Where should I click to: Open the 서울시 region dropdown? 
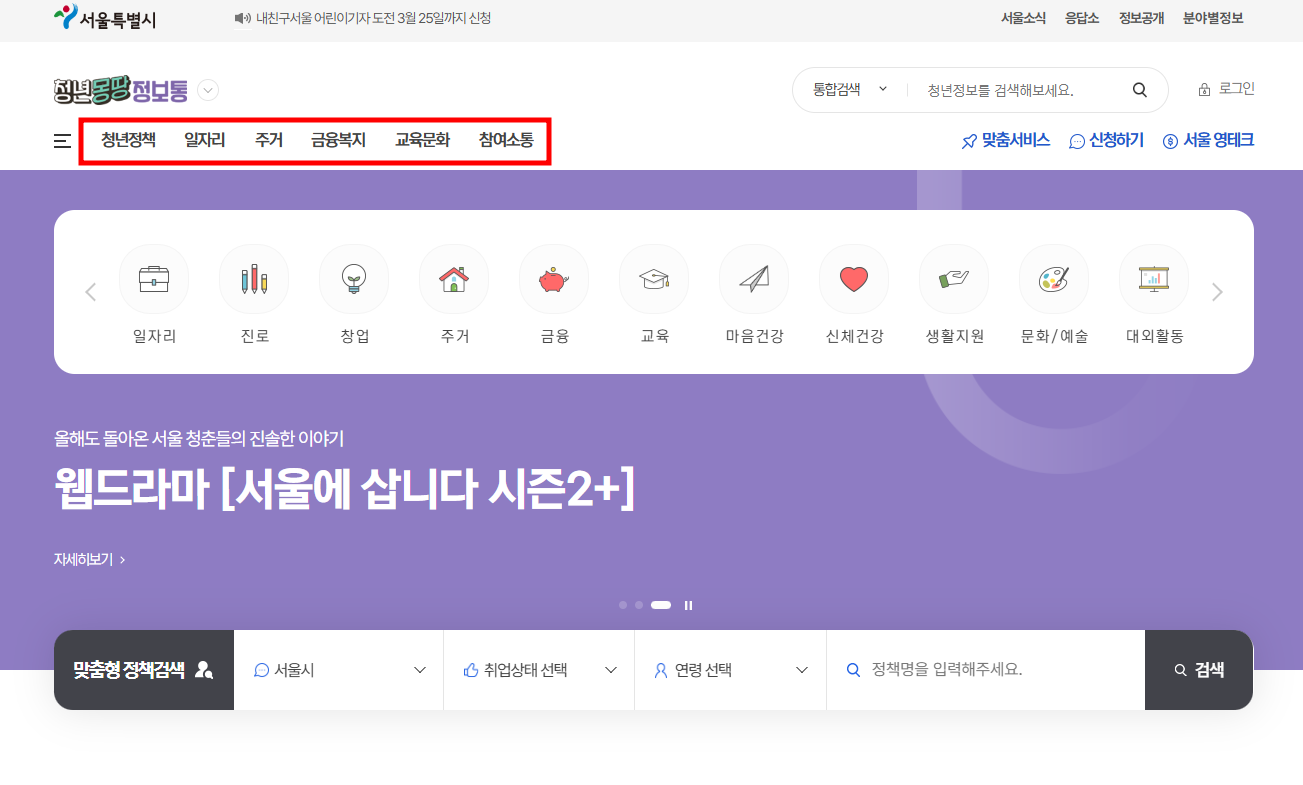pyautogui.click(x=339, y=670)
